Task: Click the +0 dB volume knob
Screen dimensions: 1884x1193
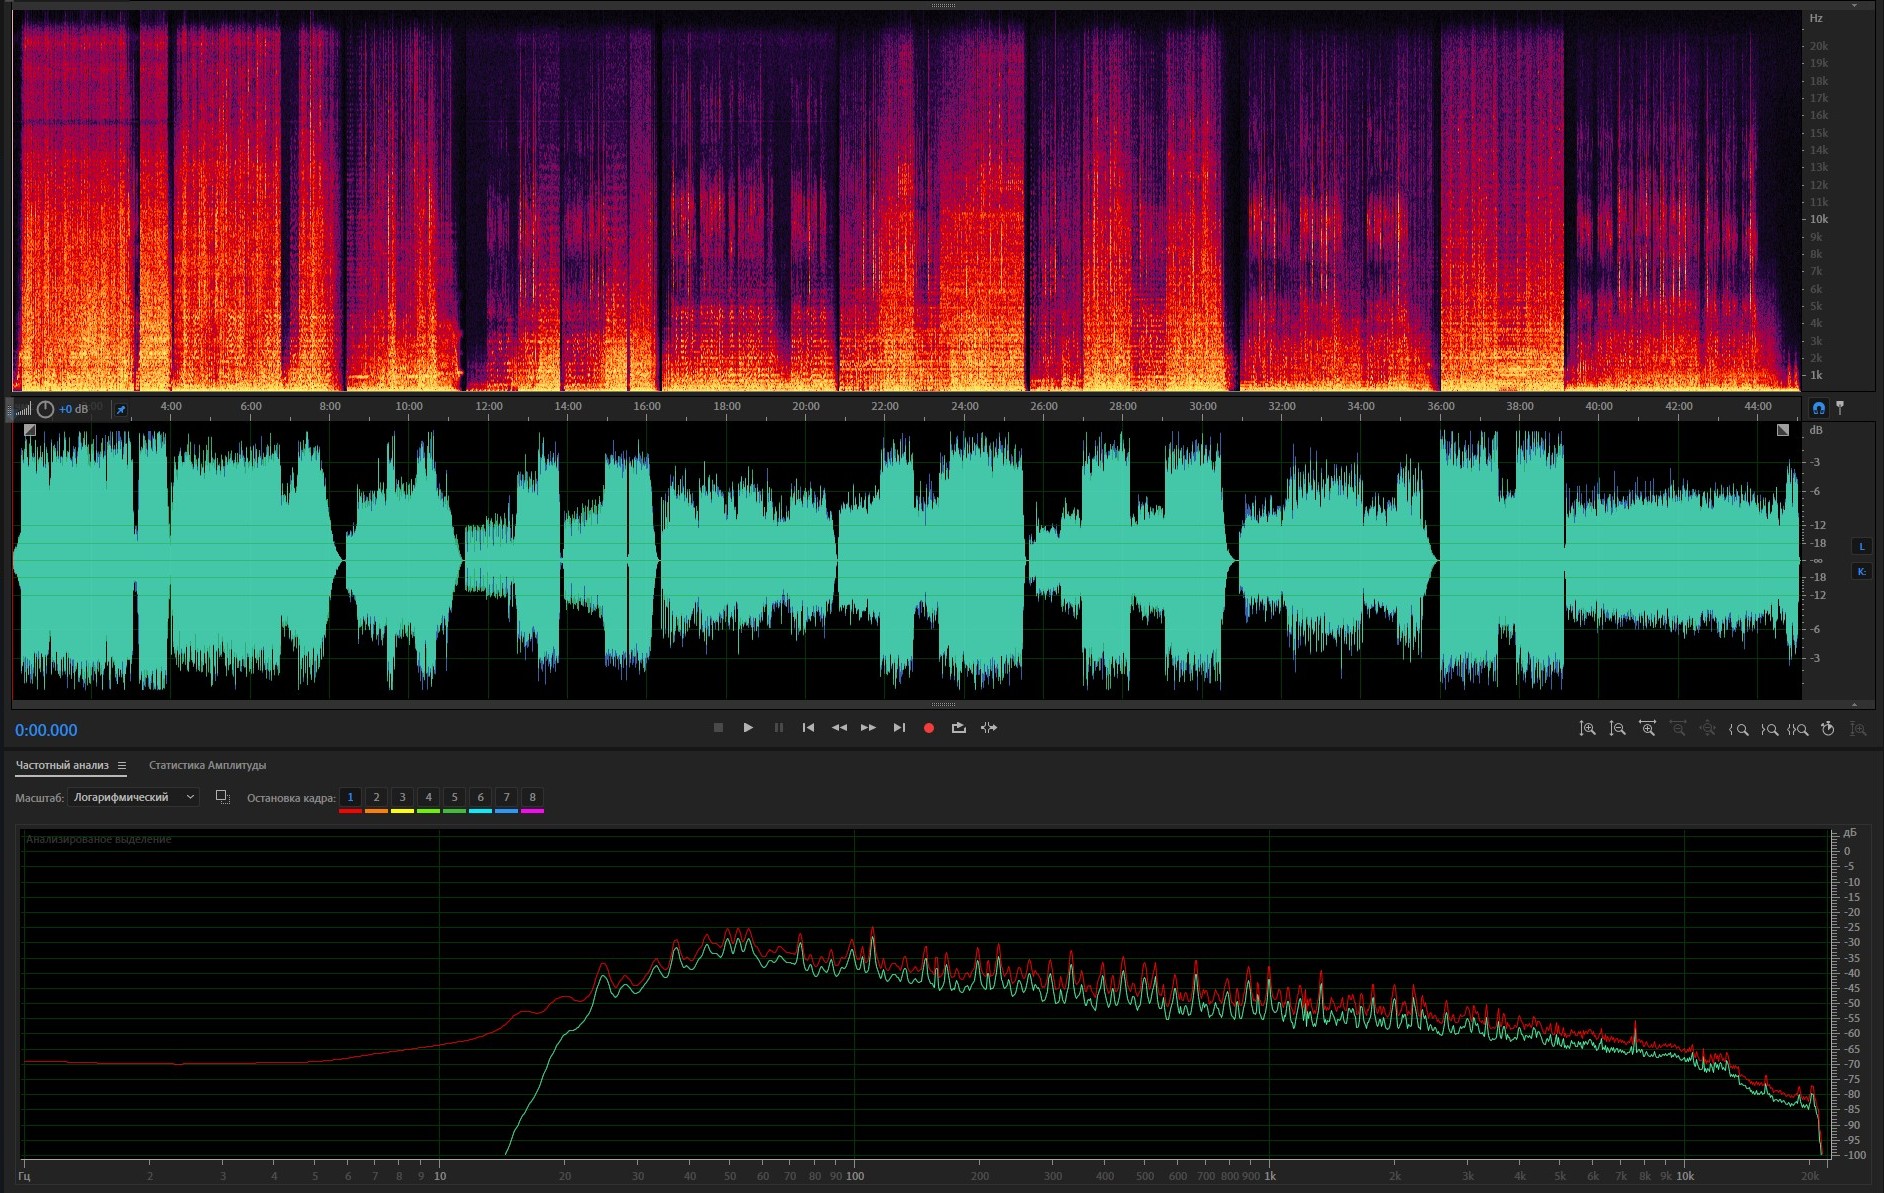Action: 45,409
